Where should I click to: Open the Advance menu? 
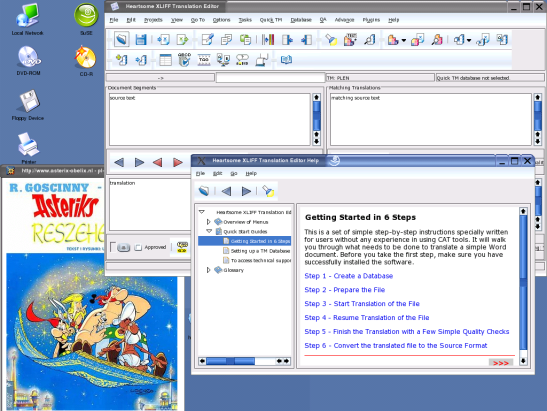click(344, 20)
